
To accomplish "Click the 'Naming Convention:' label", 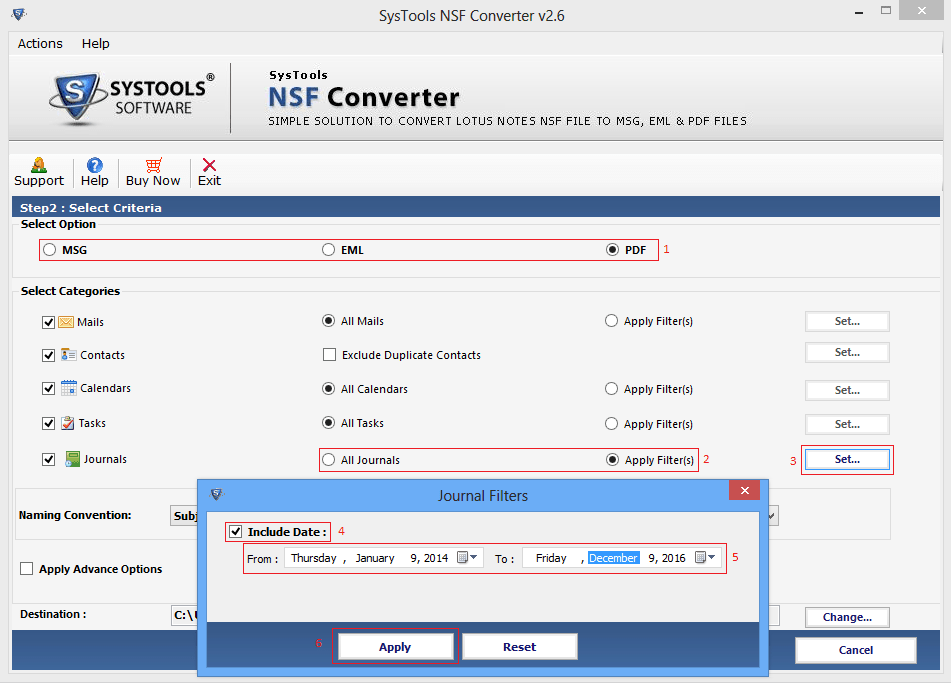I will click(75, 515).
